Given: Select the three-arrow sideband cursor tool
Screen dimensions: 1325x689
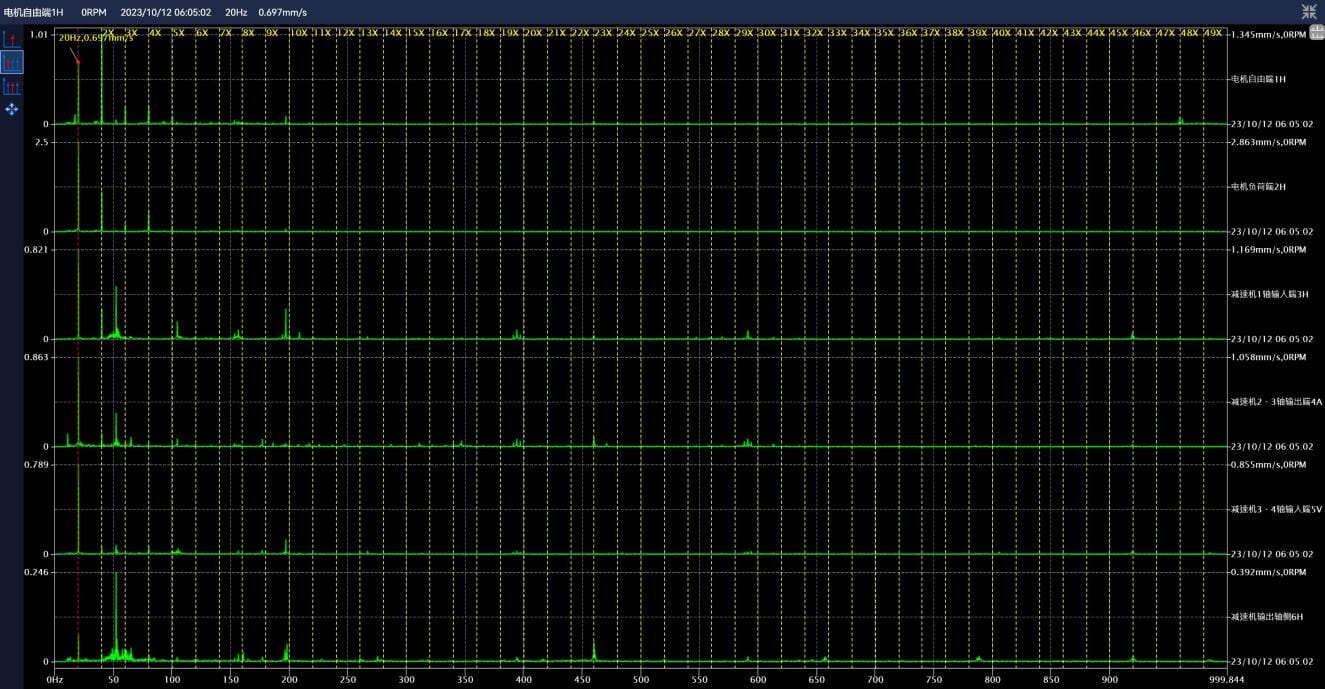Looking at the screenshot, I should pos(12,87).
